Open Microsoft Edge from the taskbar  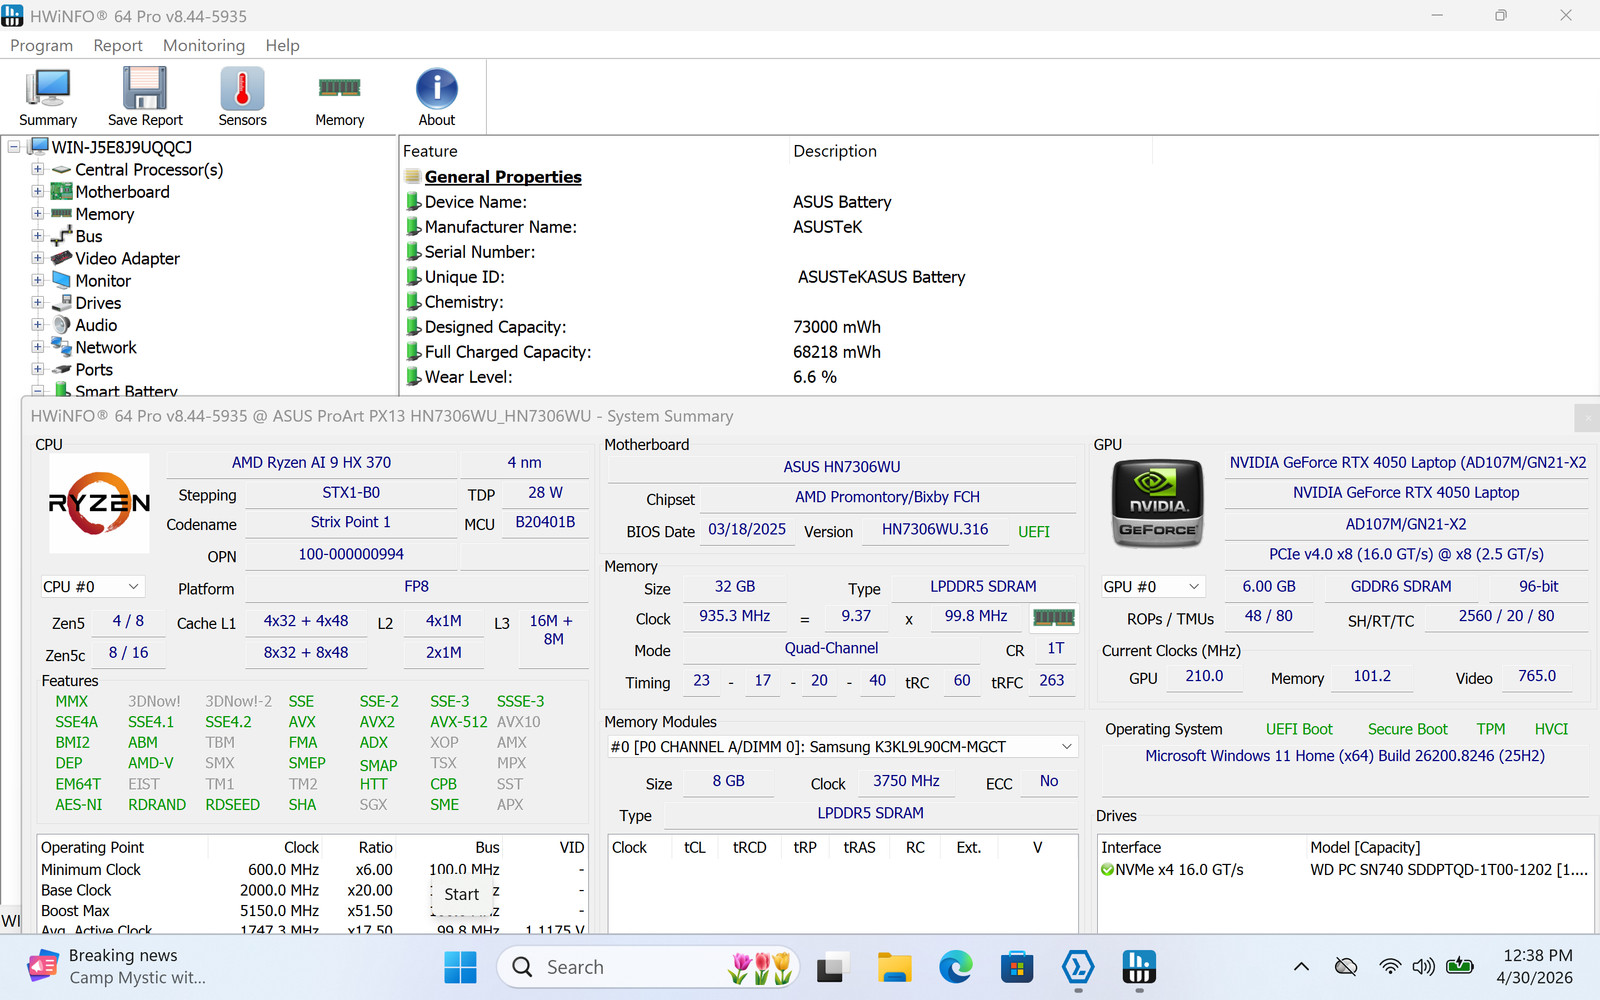(x=956, y=967)
